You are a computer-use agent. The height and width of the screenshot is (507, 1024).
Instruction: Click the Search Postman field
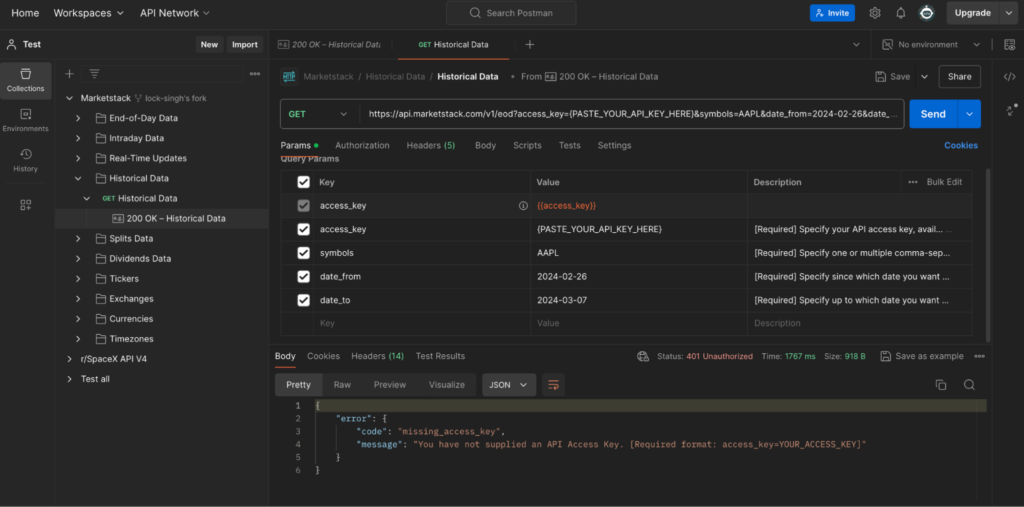click(x=511, y=13)
